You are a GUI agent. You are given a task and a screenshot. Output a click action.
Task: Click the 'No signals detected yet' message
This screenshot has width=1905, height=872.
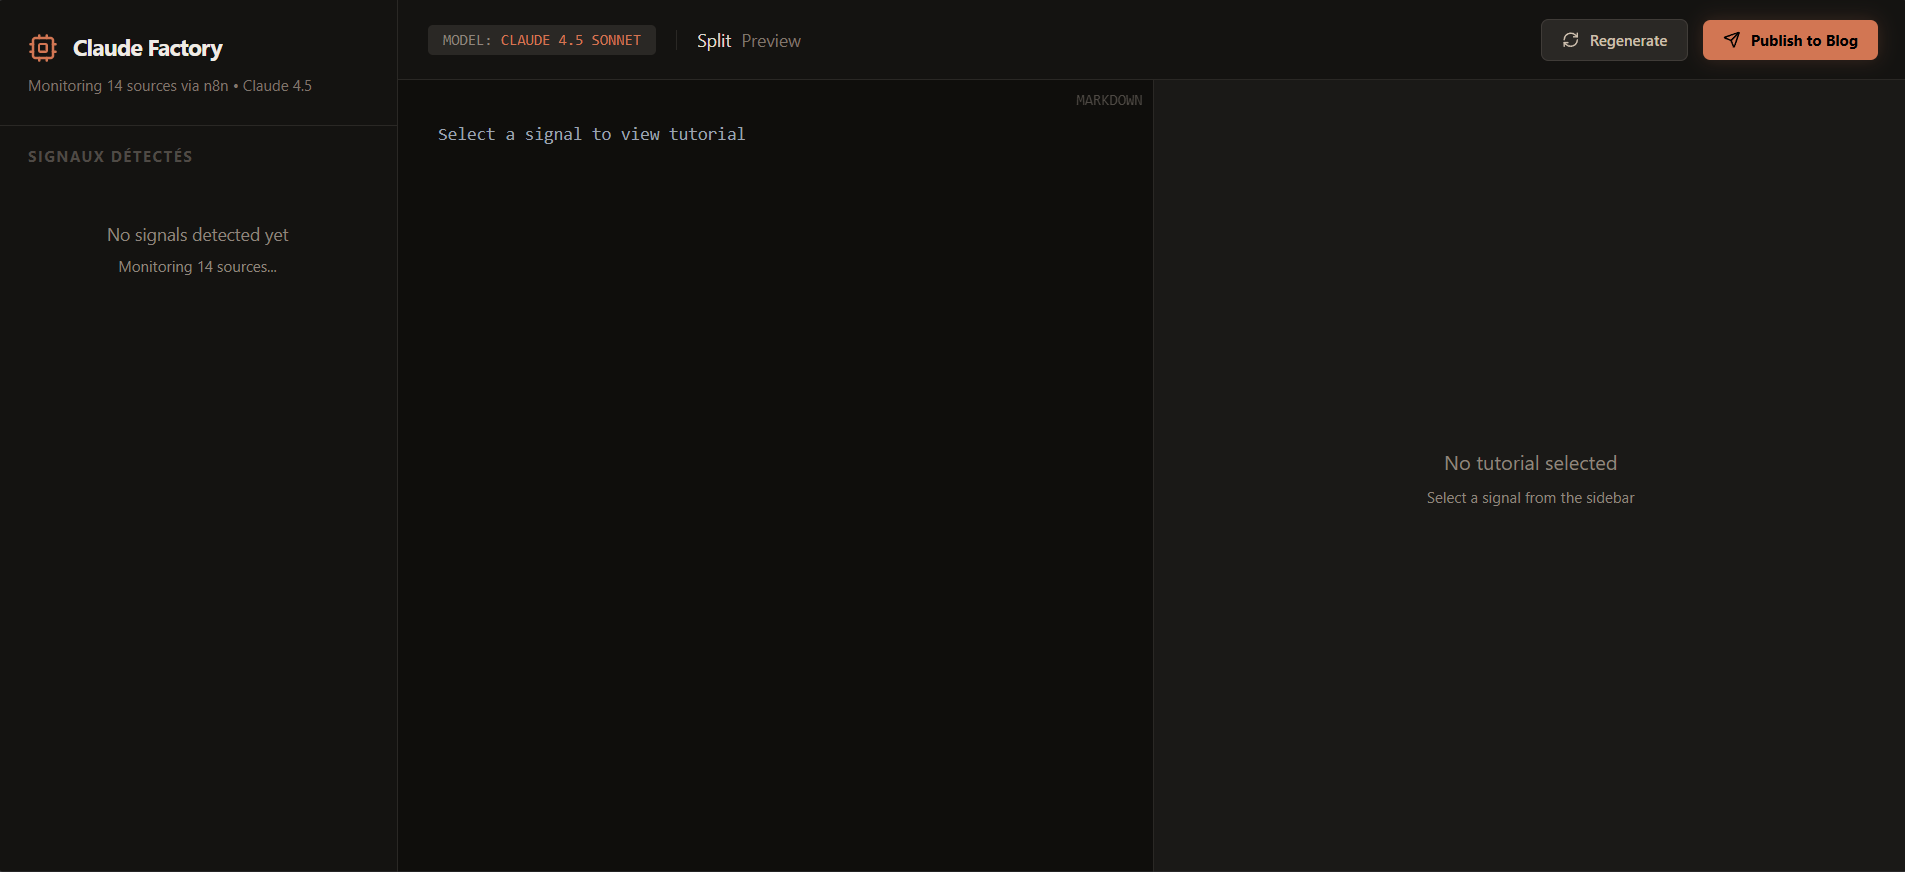point(198,235)
